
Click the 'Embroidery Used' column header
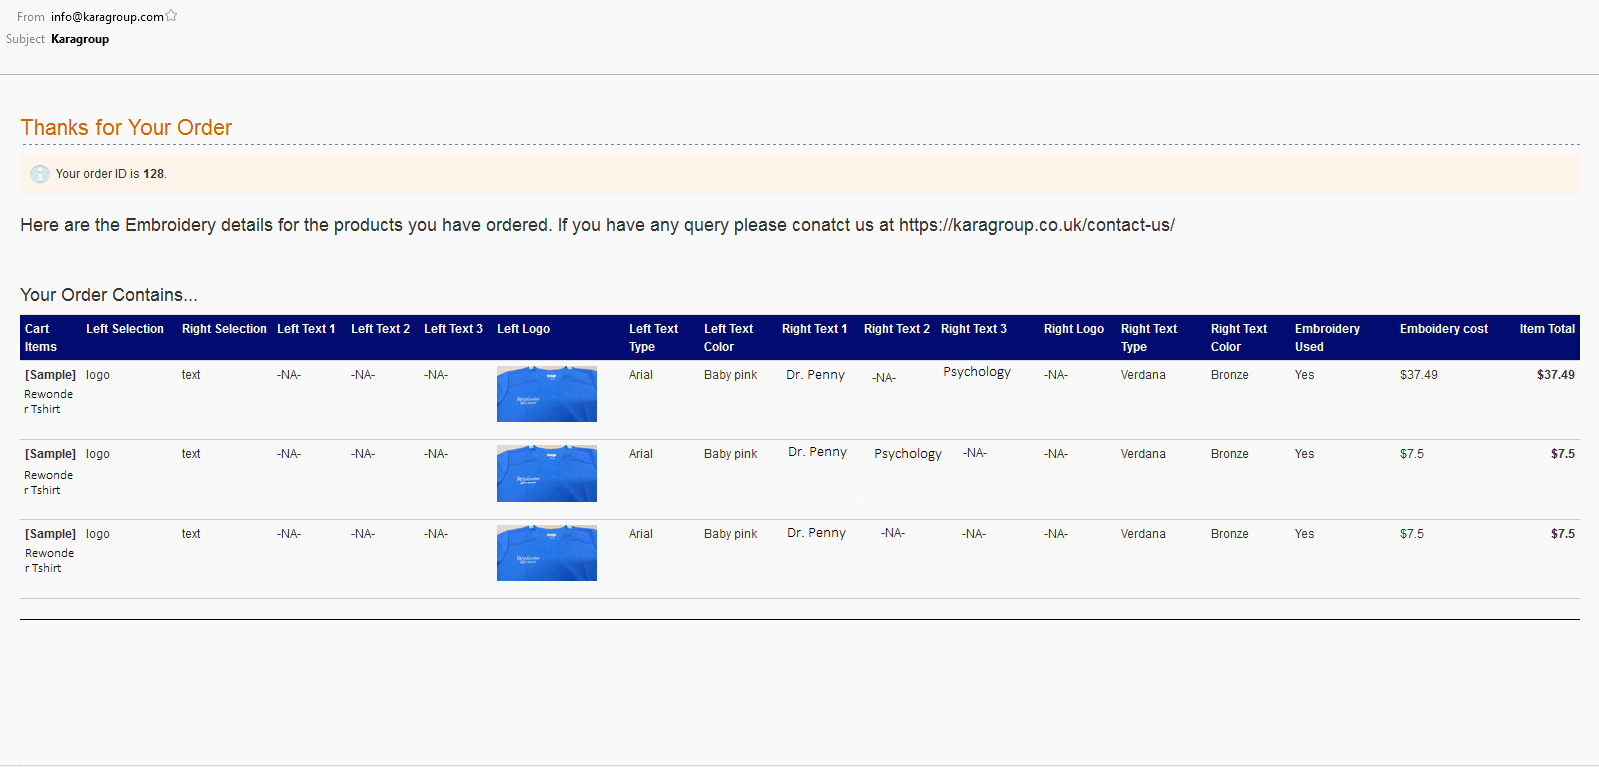1327,338
